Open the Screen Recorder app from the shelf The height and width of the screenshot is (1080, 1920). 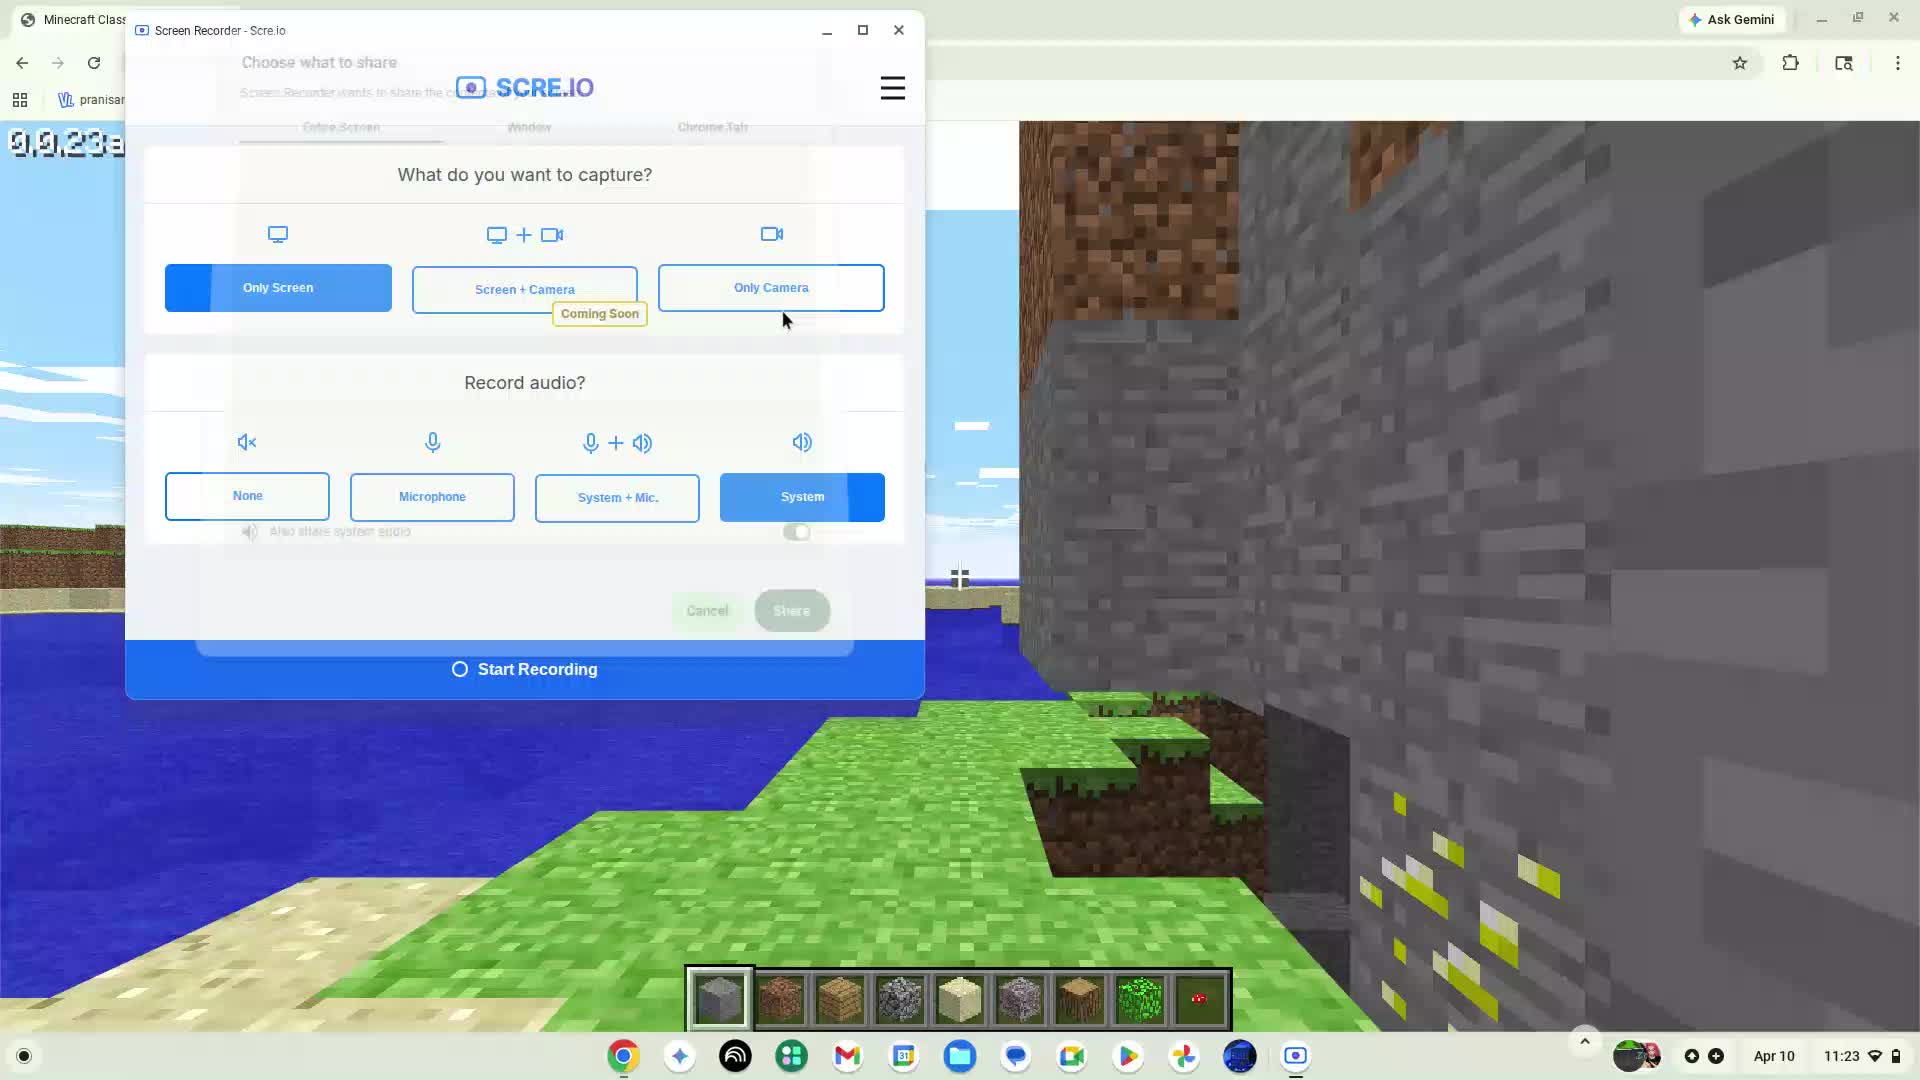(x=1295, y=1056)
